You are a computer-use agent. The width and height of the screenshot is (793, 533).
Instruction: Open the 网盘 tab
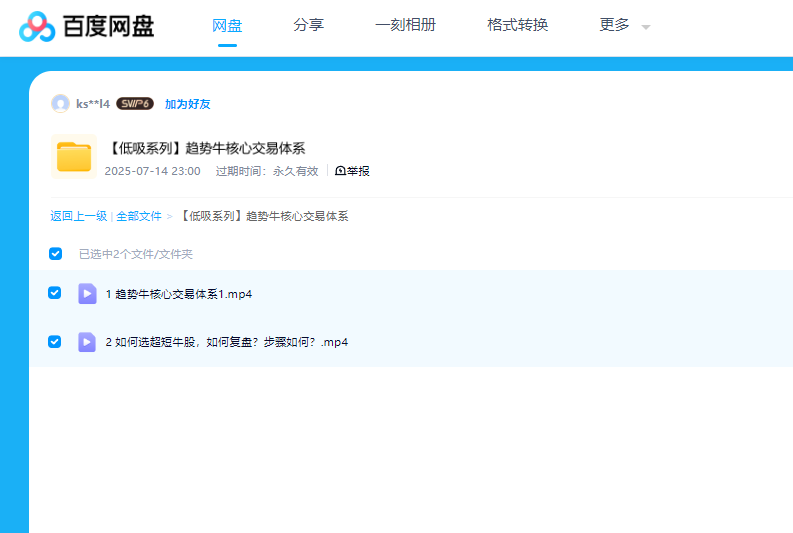coord(227,25)
